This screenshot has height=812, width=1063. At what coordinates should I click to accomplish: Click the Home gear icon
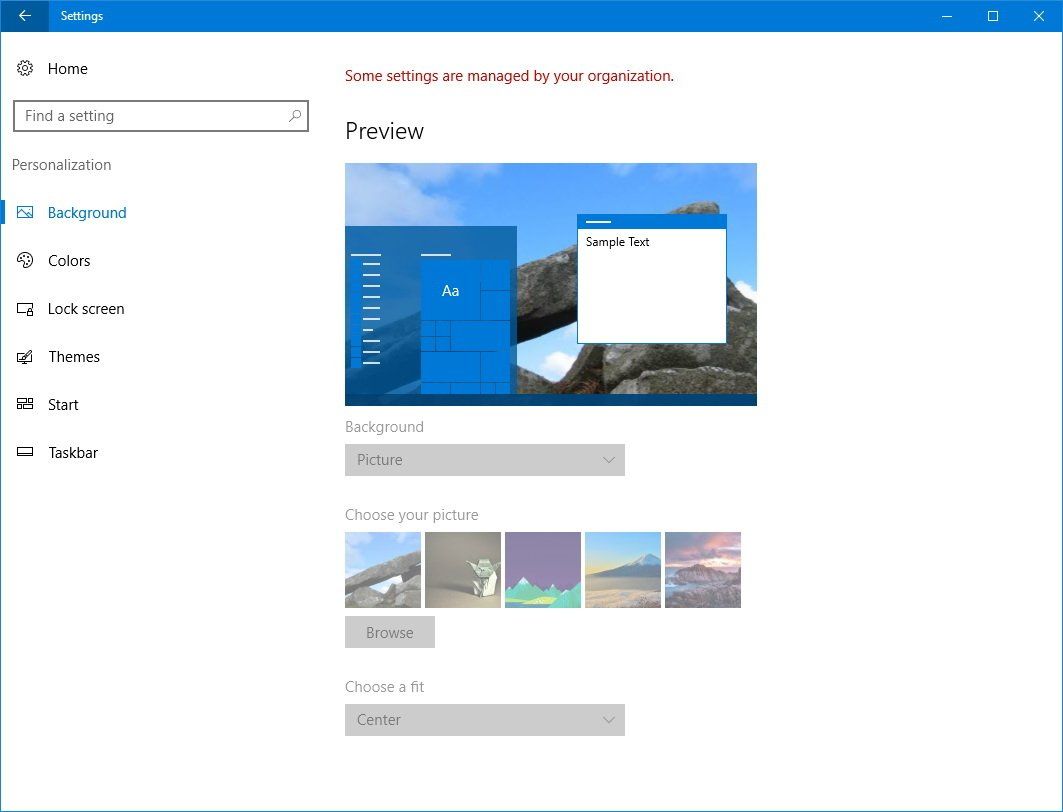click(24, 68)
